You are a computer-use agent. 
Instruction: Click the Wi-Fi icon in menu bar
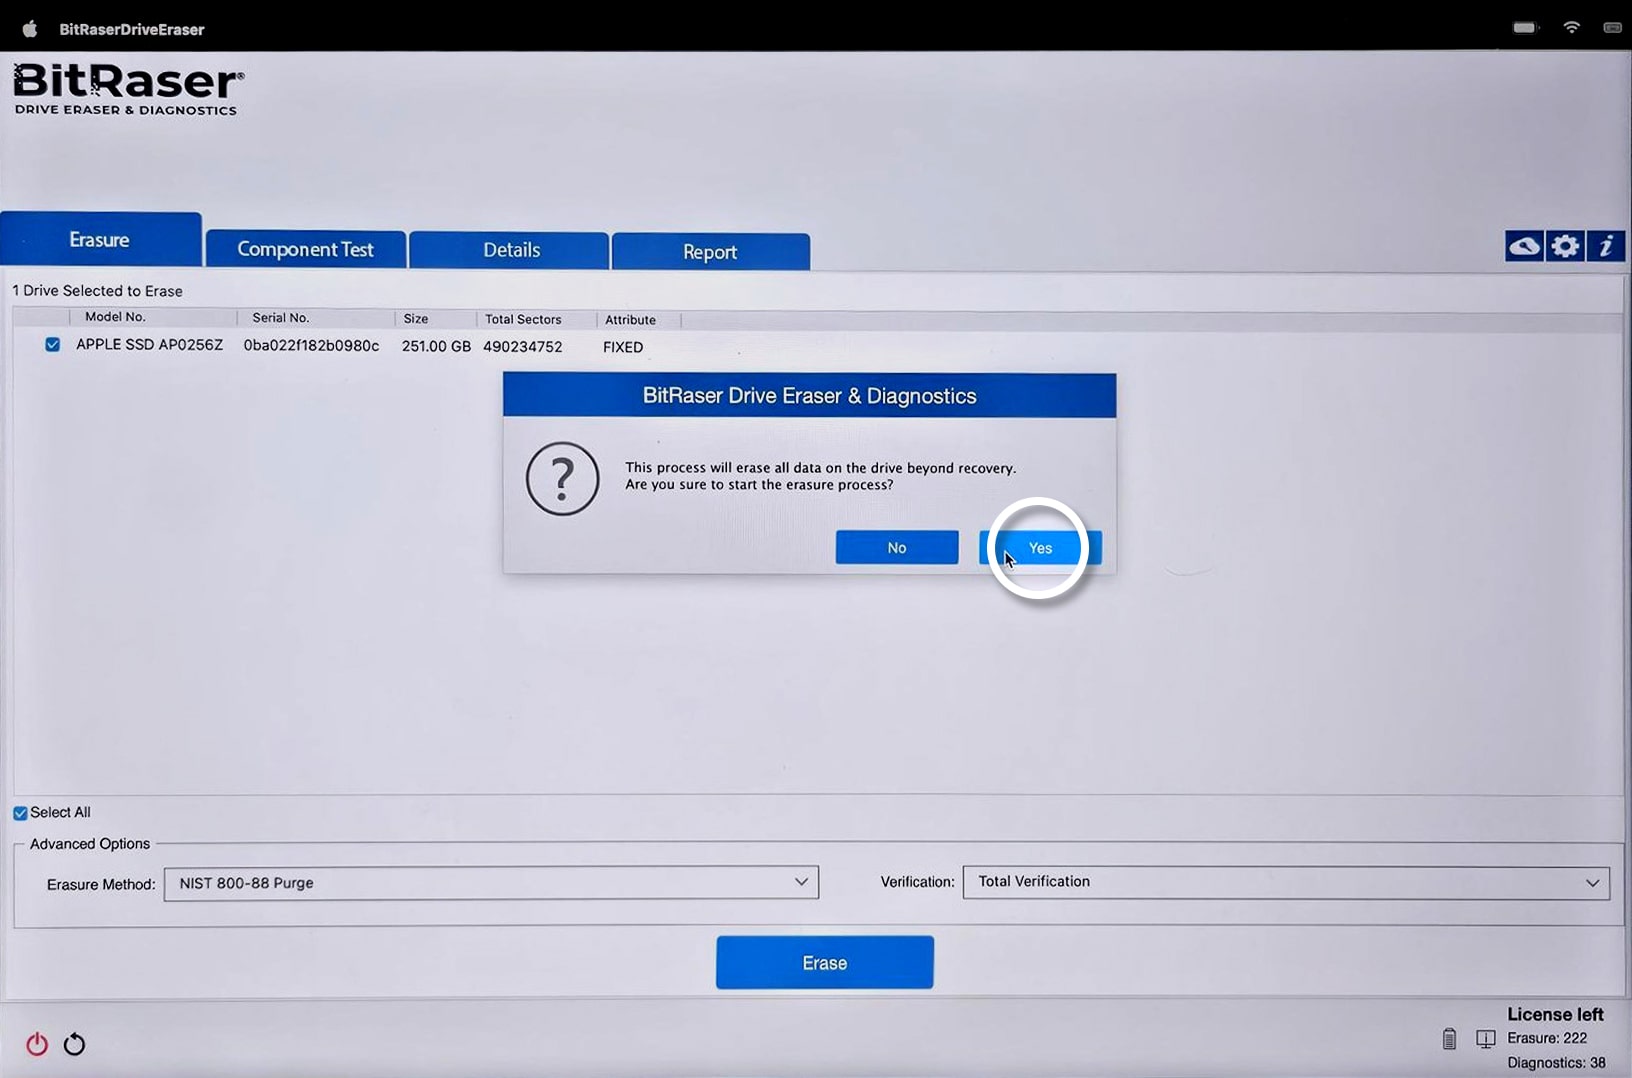tap(1572, 28)
